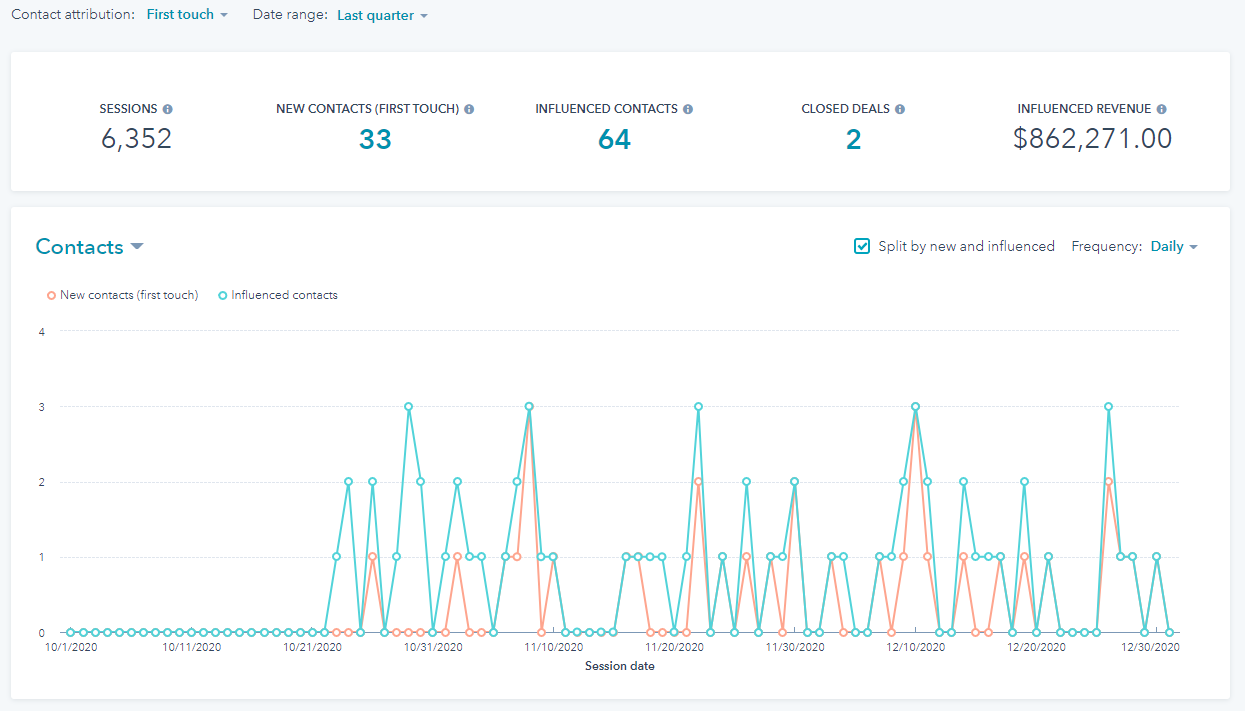Click the Contact attribution label
1245x711 pixels.
point(73,15)
